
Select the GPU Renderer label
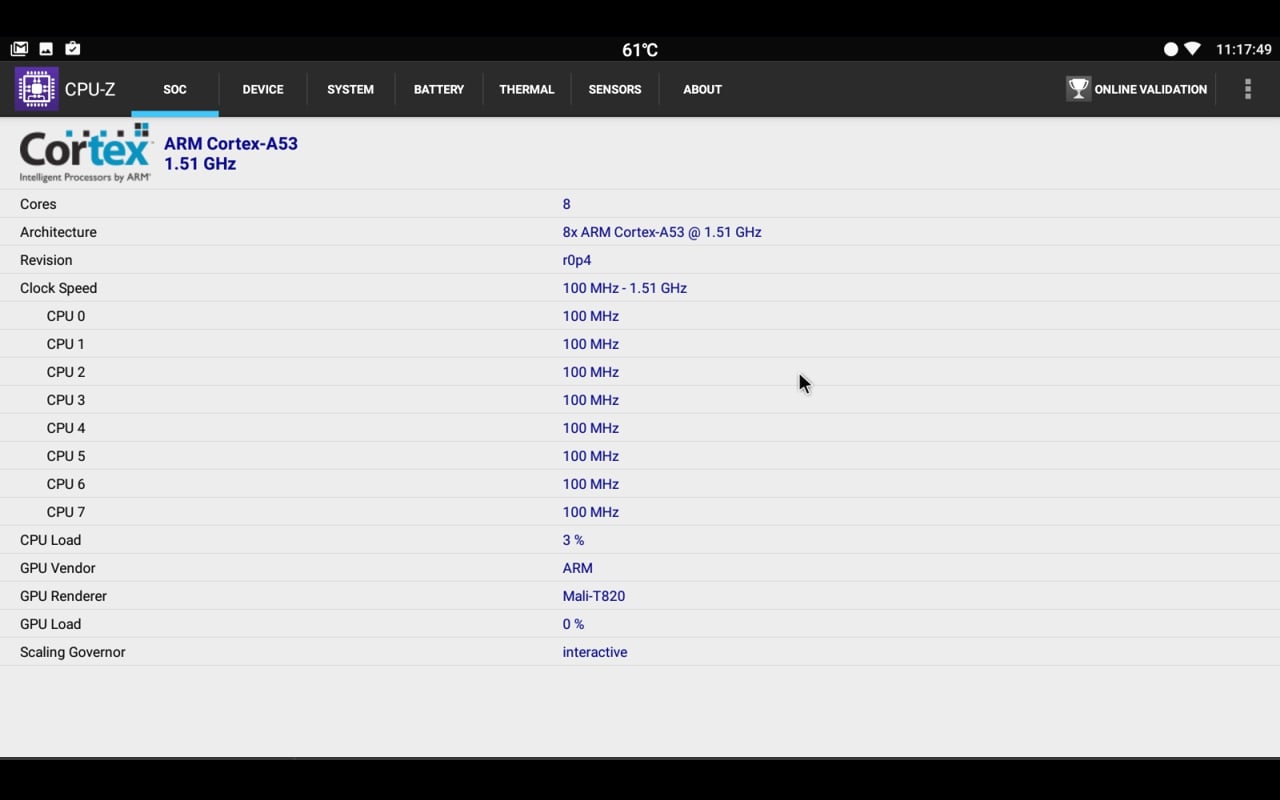[63, 596]
